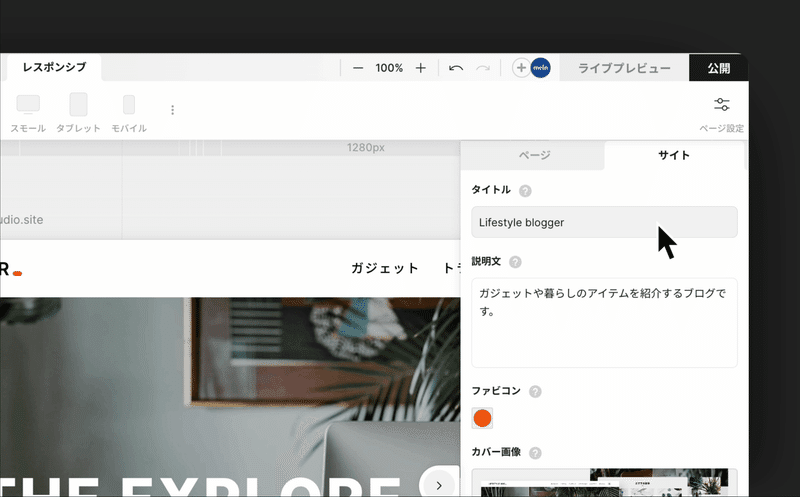Show help for Cover image (カバー画像)
The image size is (800, 497).
(535, 453)
